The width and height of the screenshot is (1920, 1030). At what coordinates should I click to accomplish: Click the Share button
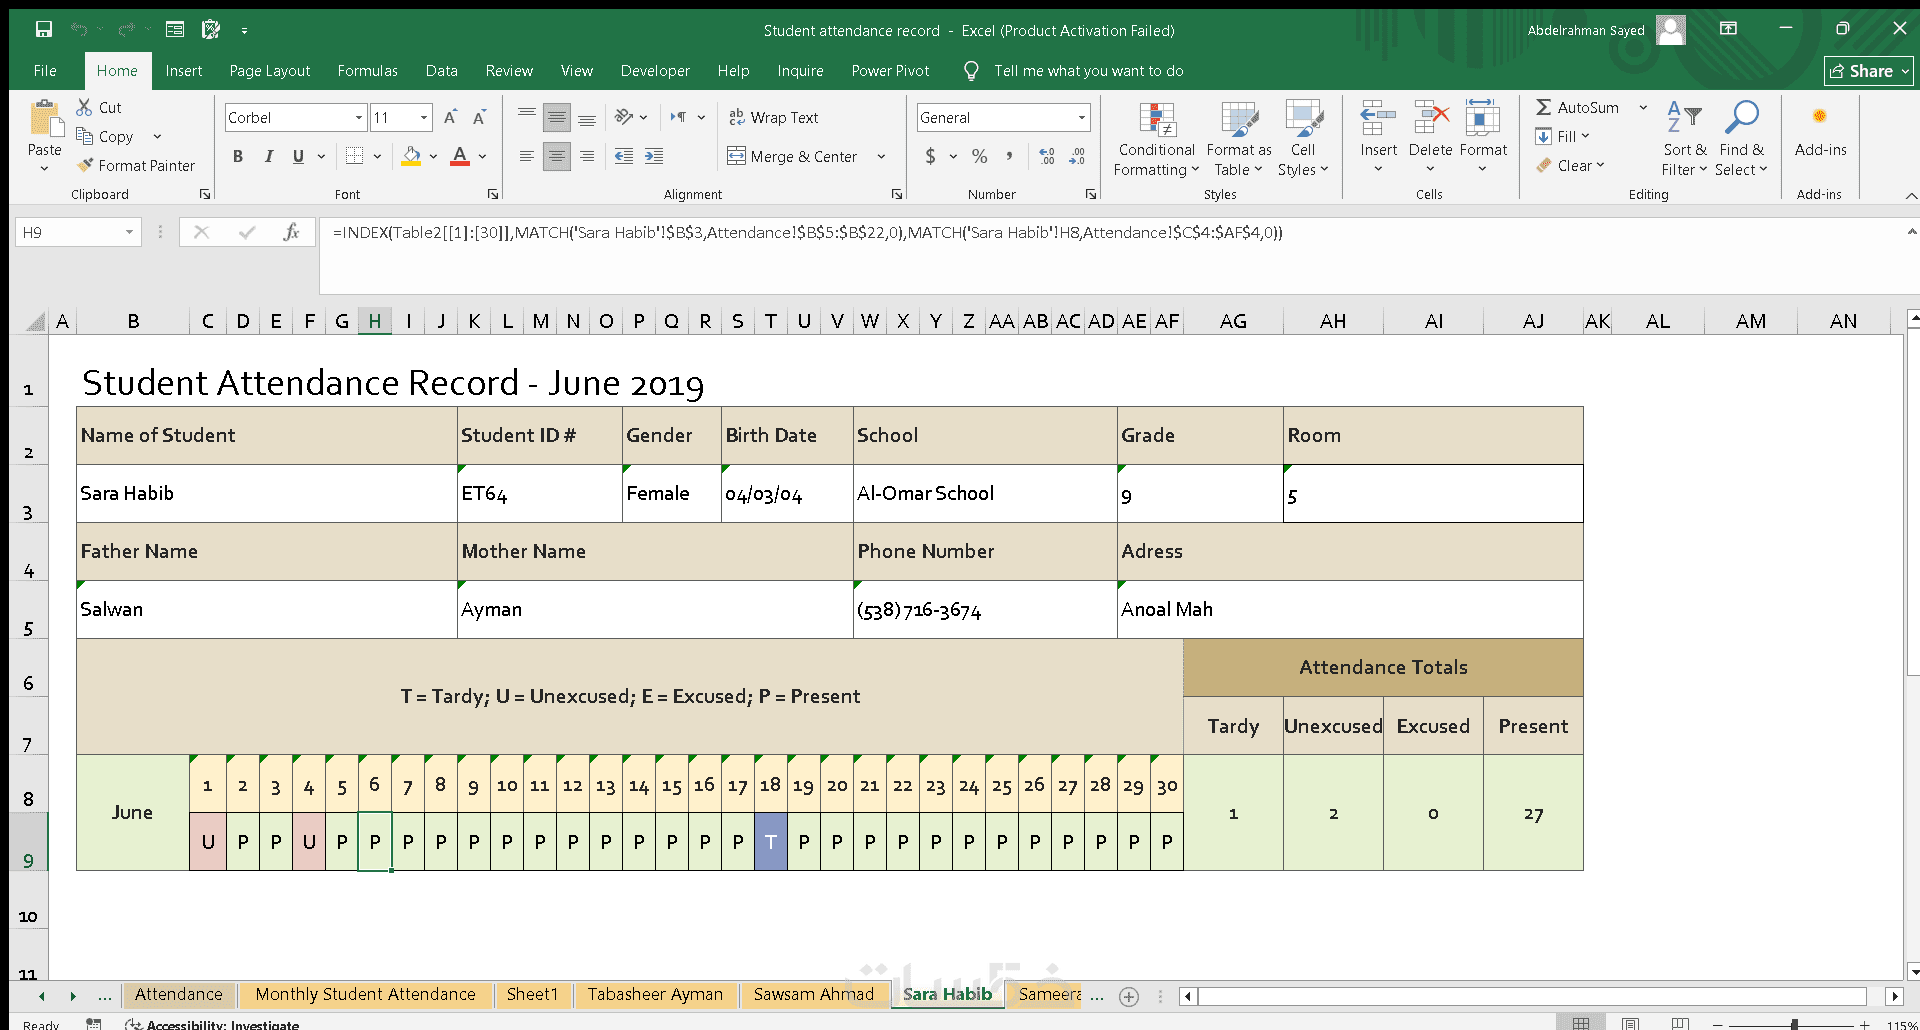pyautogui.click(x=1868, y=71)
